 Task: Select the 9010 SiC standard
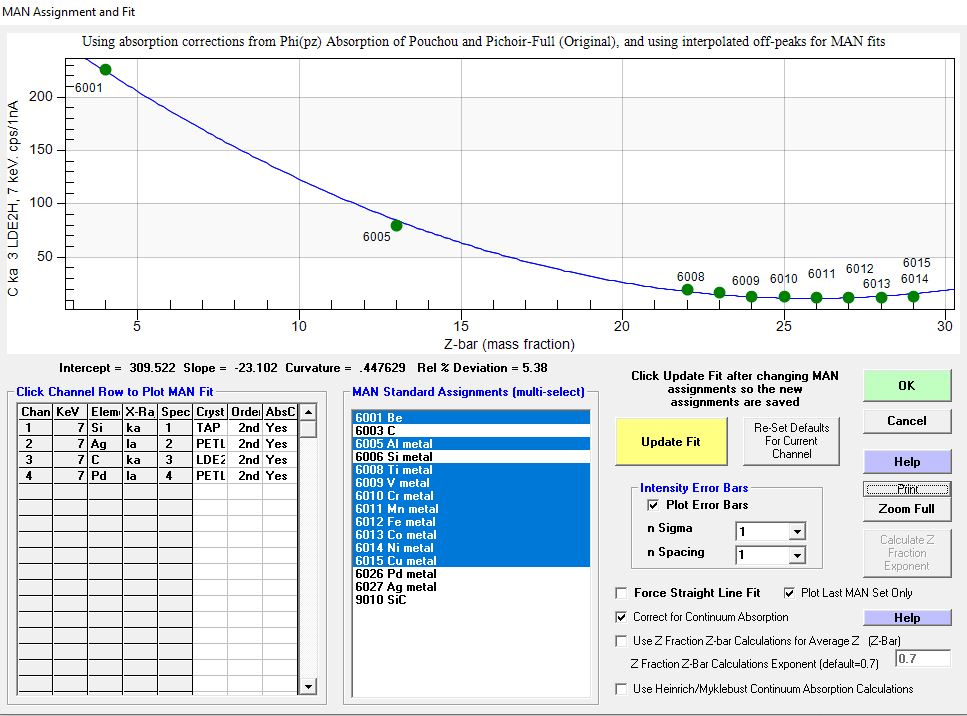[381, 600]
